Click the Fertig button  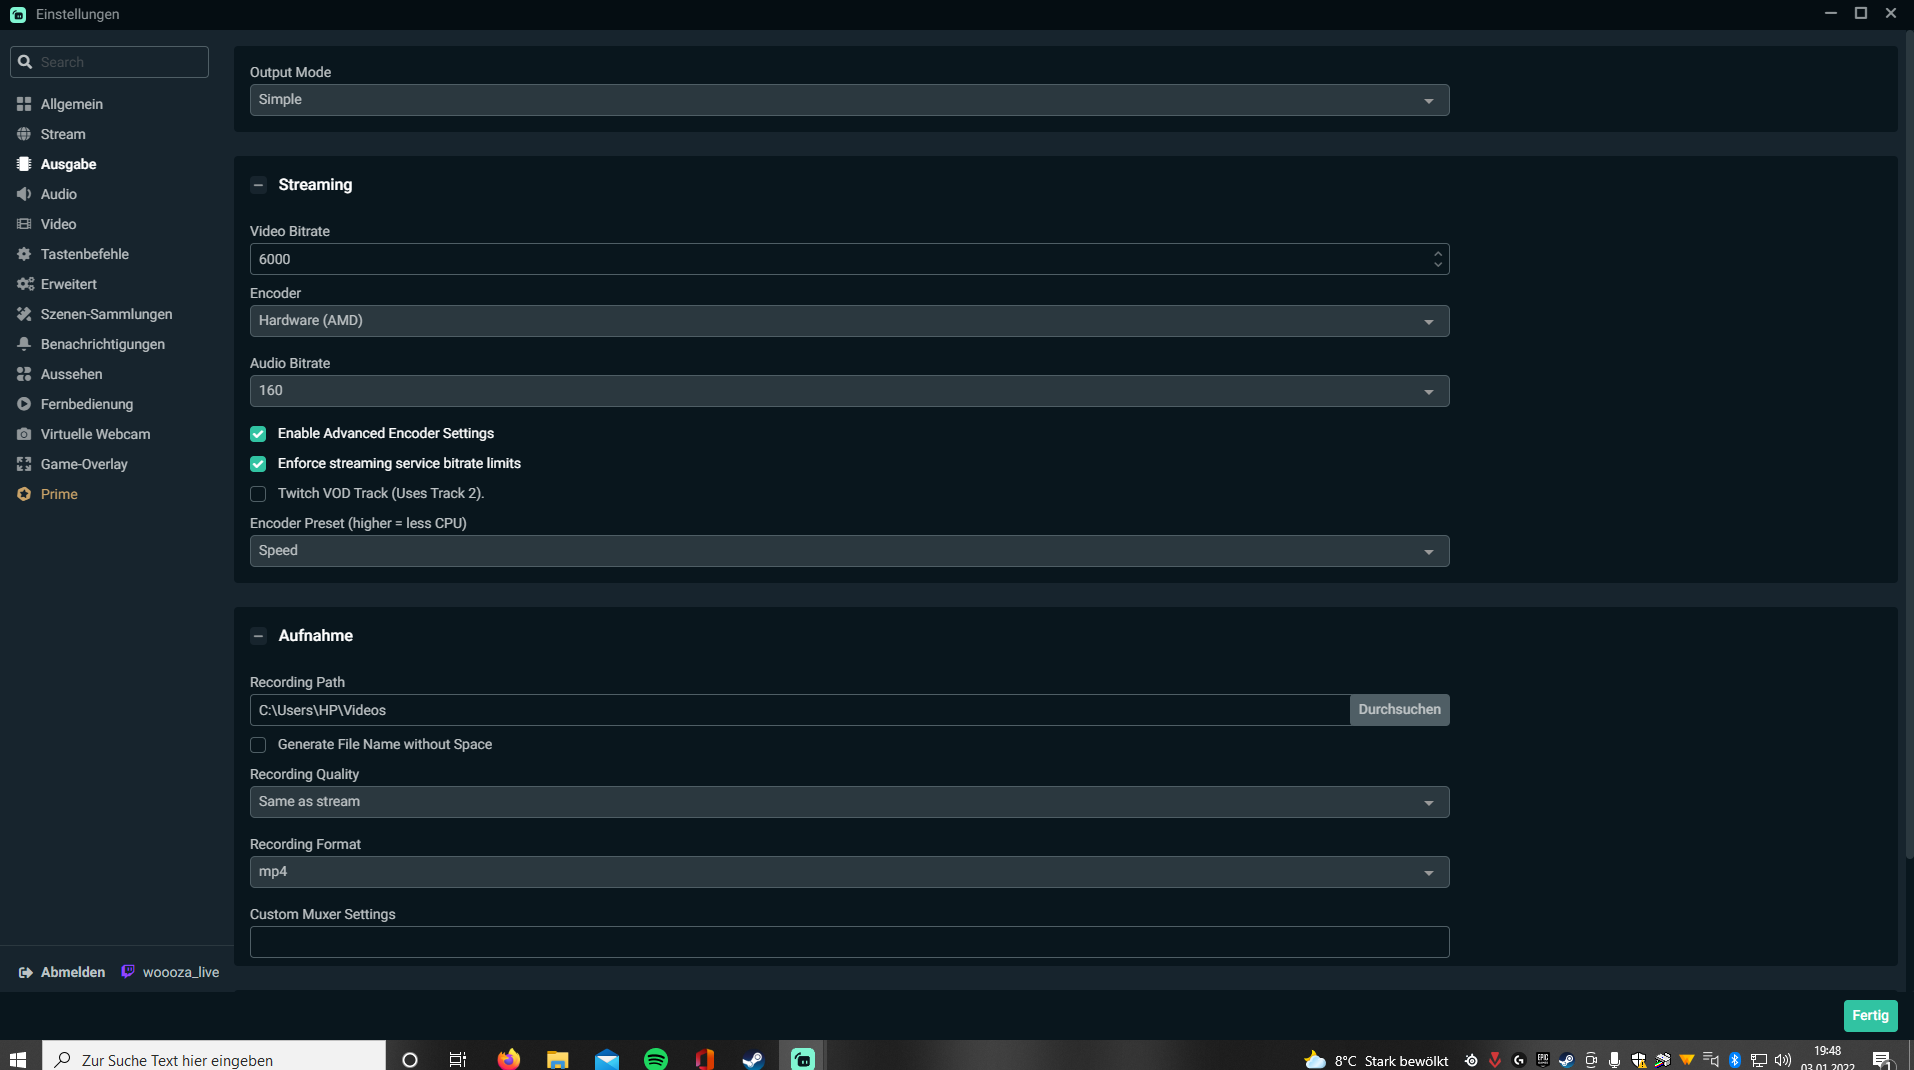pyautogui.click(x=1870, y=1015)
